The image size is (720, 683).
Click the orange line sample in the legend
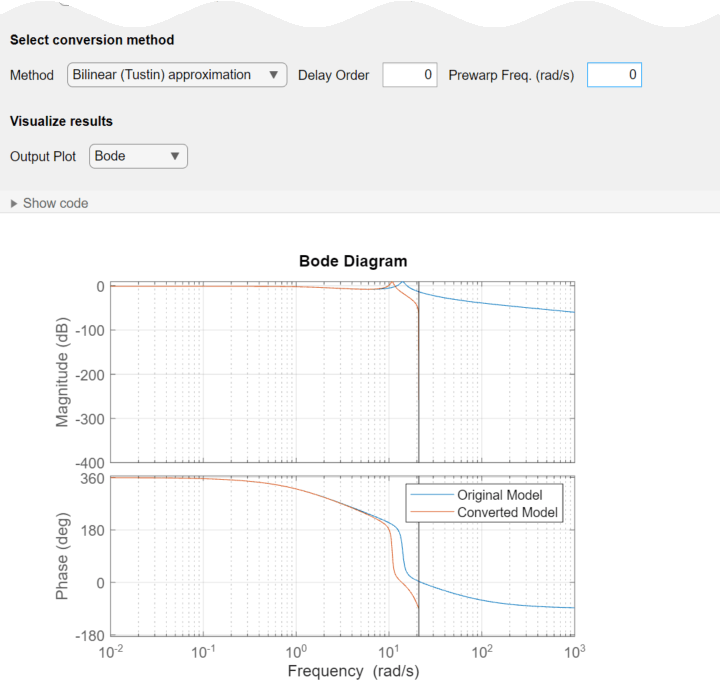tap(431, 513)
